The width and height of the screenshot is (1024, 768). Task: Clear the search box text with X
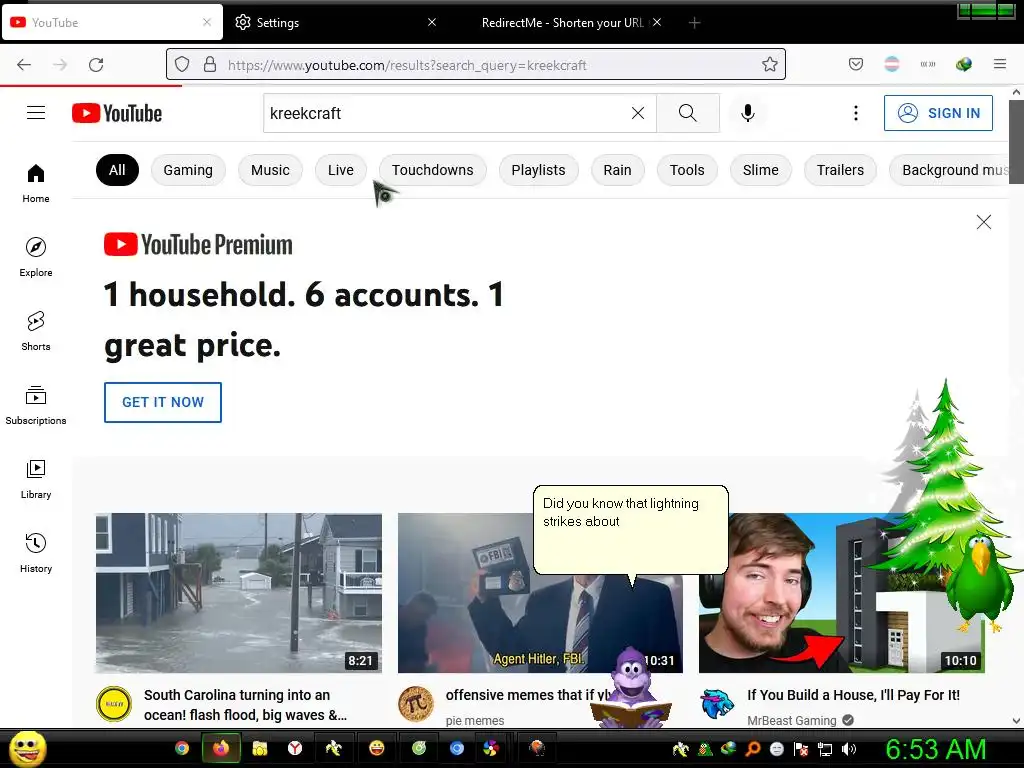coord(638,113)
